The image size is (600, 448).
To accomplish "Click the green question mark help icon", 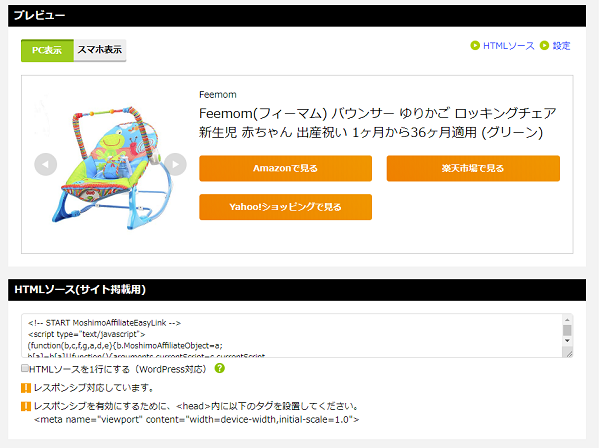I will point(220,368).
